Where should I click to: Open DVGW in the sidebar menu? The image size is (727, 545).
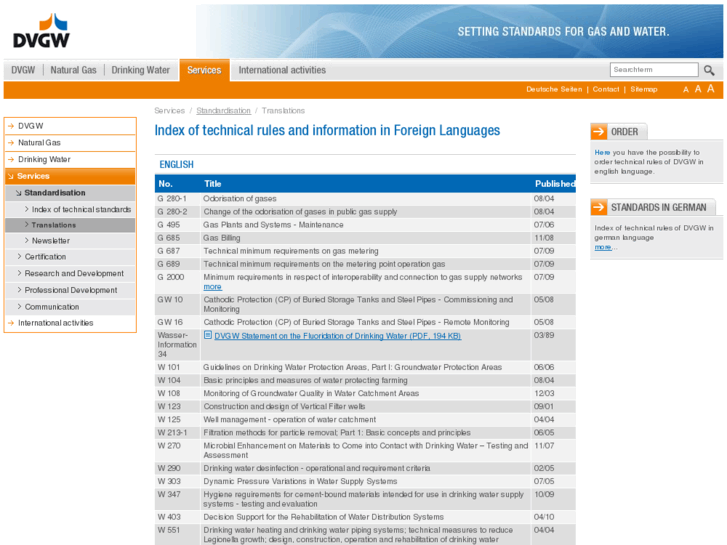(70, 126)
